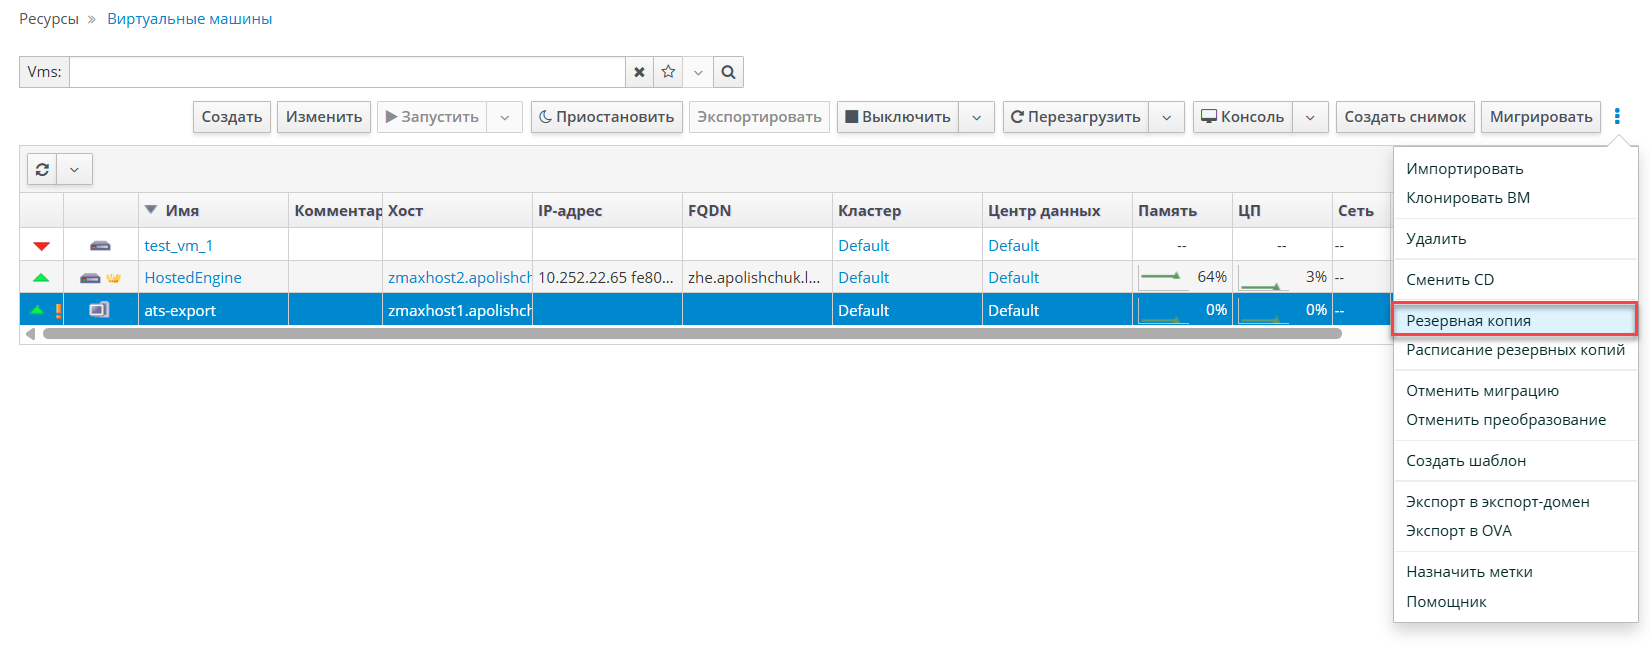Click the red down status arrow for test_vm_1
This screenshot has height=647, width=1650.
pyautogui.click(x=41, y=246)
